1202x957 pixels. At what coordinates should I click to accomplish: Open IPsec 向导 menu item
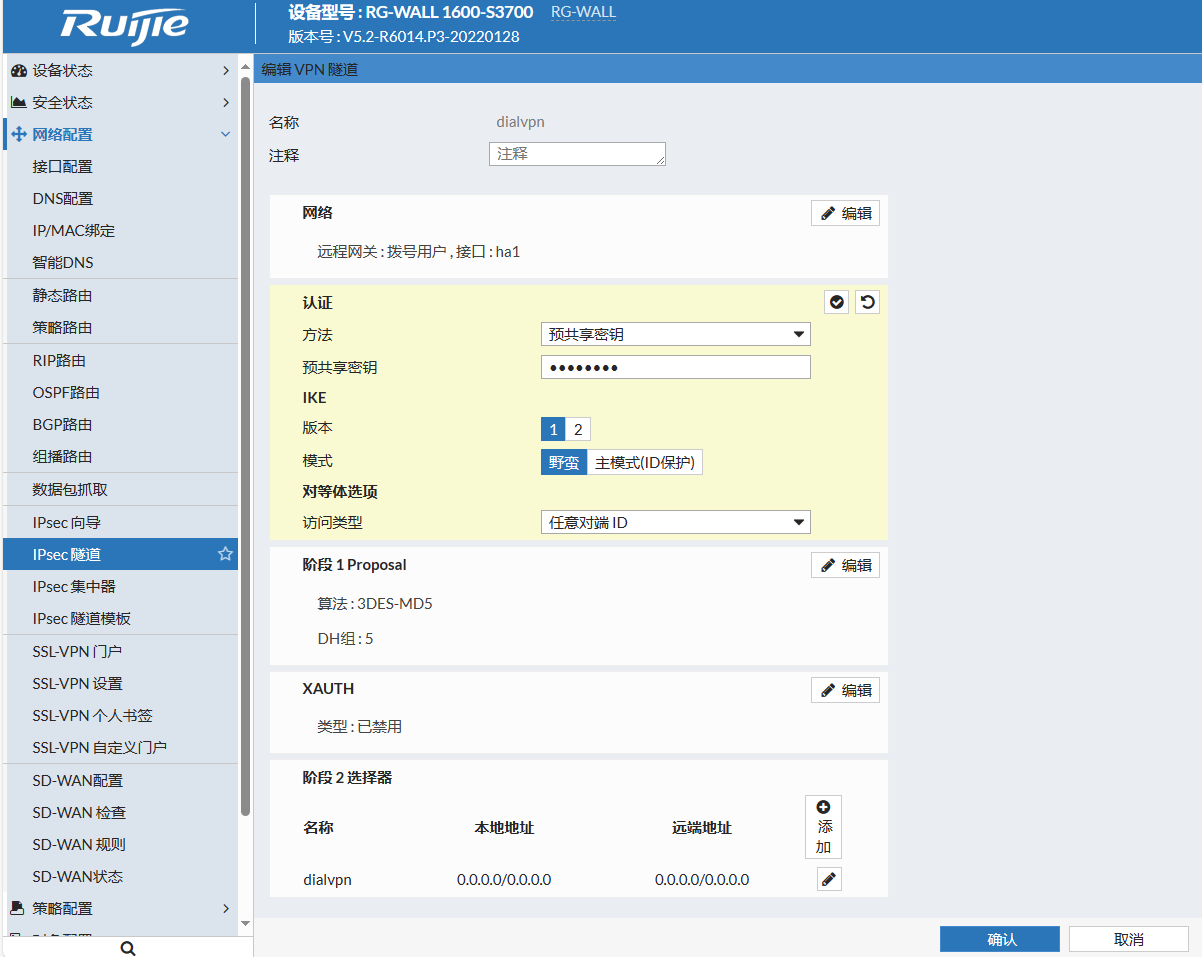pos(67,522)
